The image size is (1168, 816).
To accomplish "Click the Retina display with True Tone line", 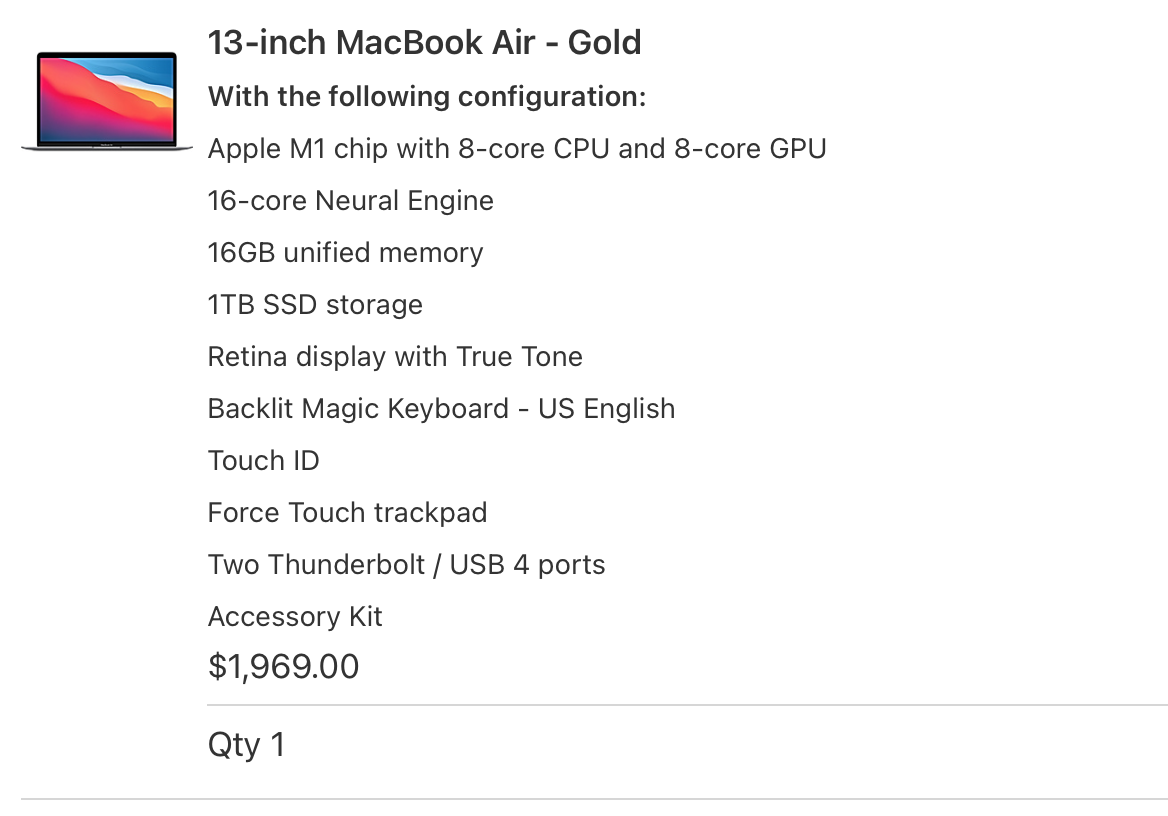I will point(395,357).
